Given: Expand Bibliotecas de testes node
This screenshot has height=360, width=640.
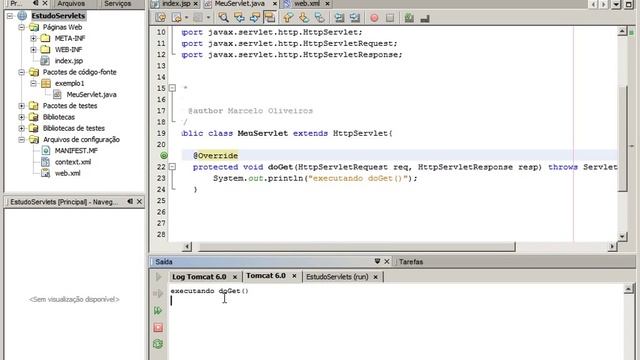Looking at the screenshot, I should [x=22, y=128].
